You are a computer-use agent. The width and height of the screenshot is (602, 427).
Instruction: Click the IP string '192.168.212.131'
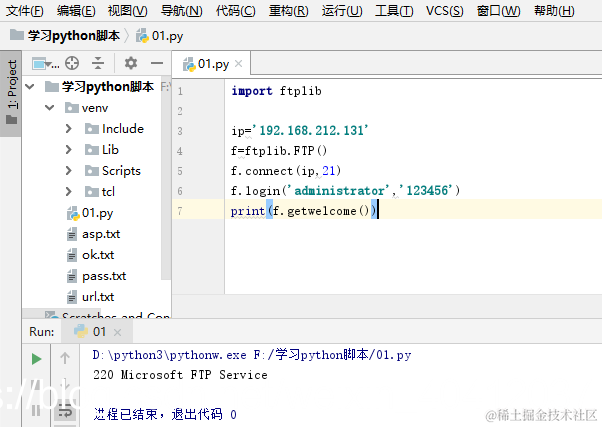[x=311, y=131]
